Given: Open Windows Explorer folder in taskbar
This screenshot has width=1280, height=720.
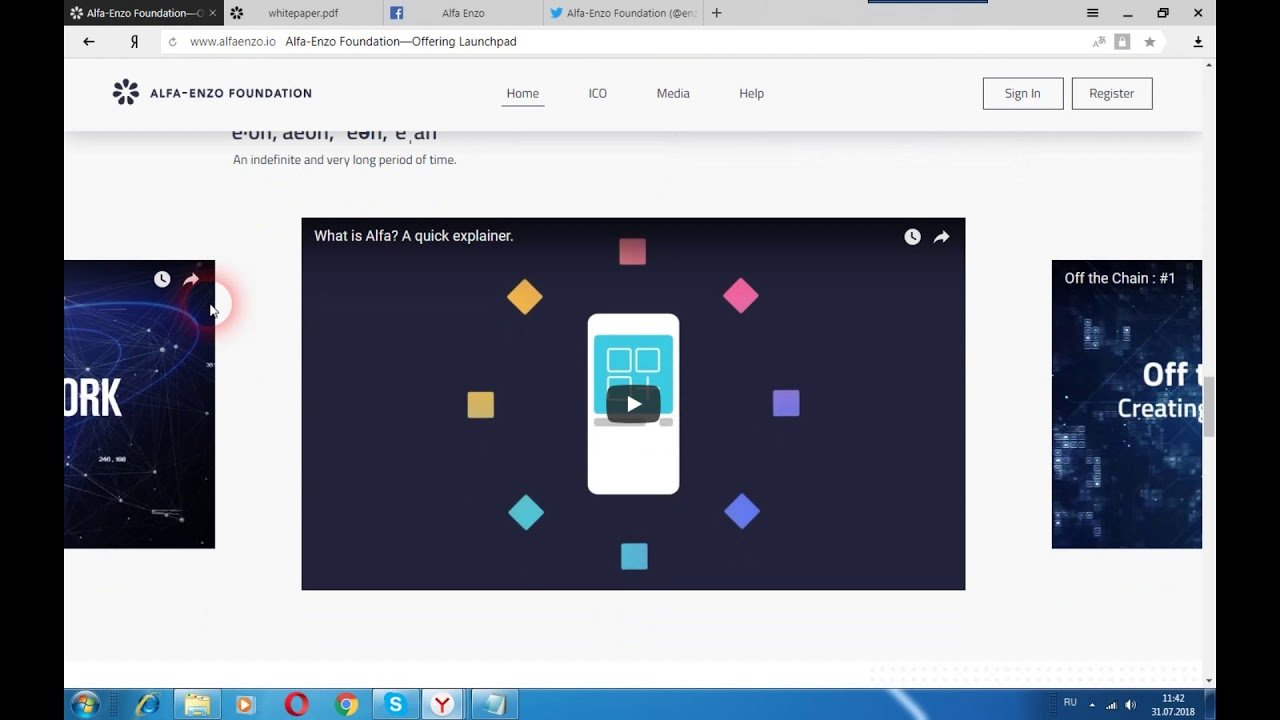Looking at the screenshot, I should (x=197, y=704).
